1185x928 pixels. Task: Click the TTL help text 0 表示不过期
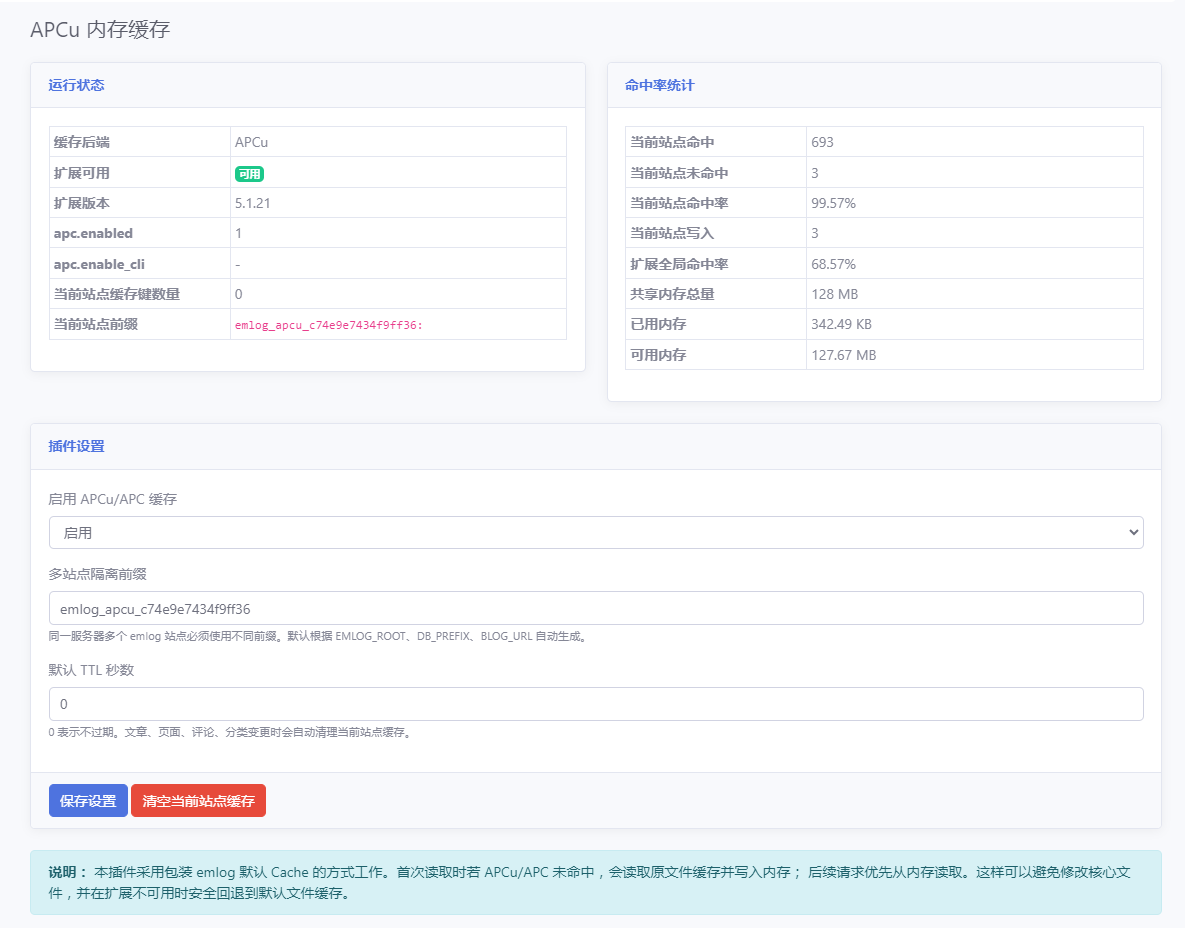tap(231, 732)
